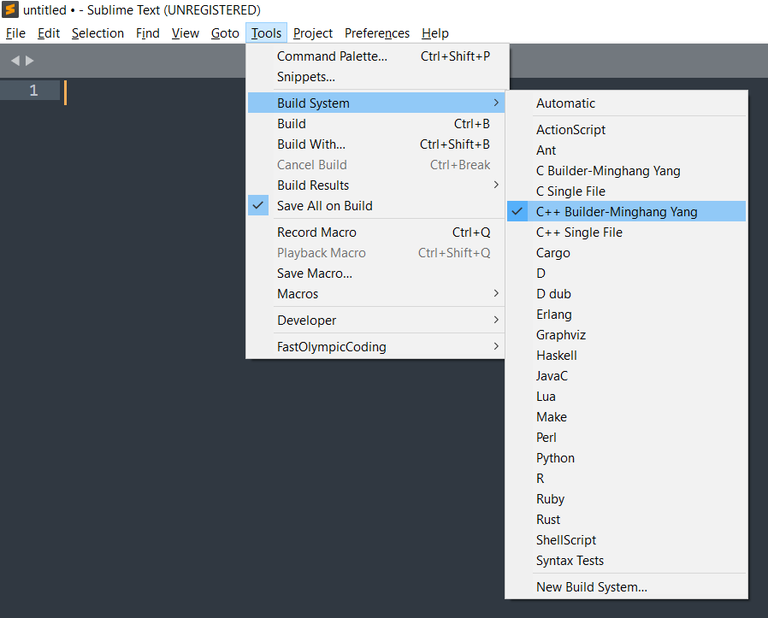The width and height of the screenshot is (768, 618).
Task: Select C++ Builder-Minghang Yang build system
Action: 626,212
